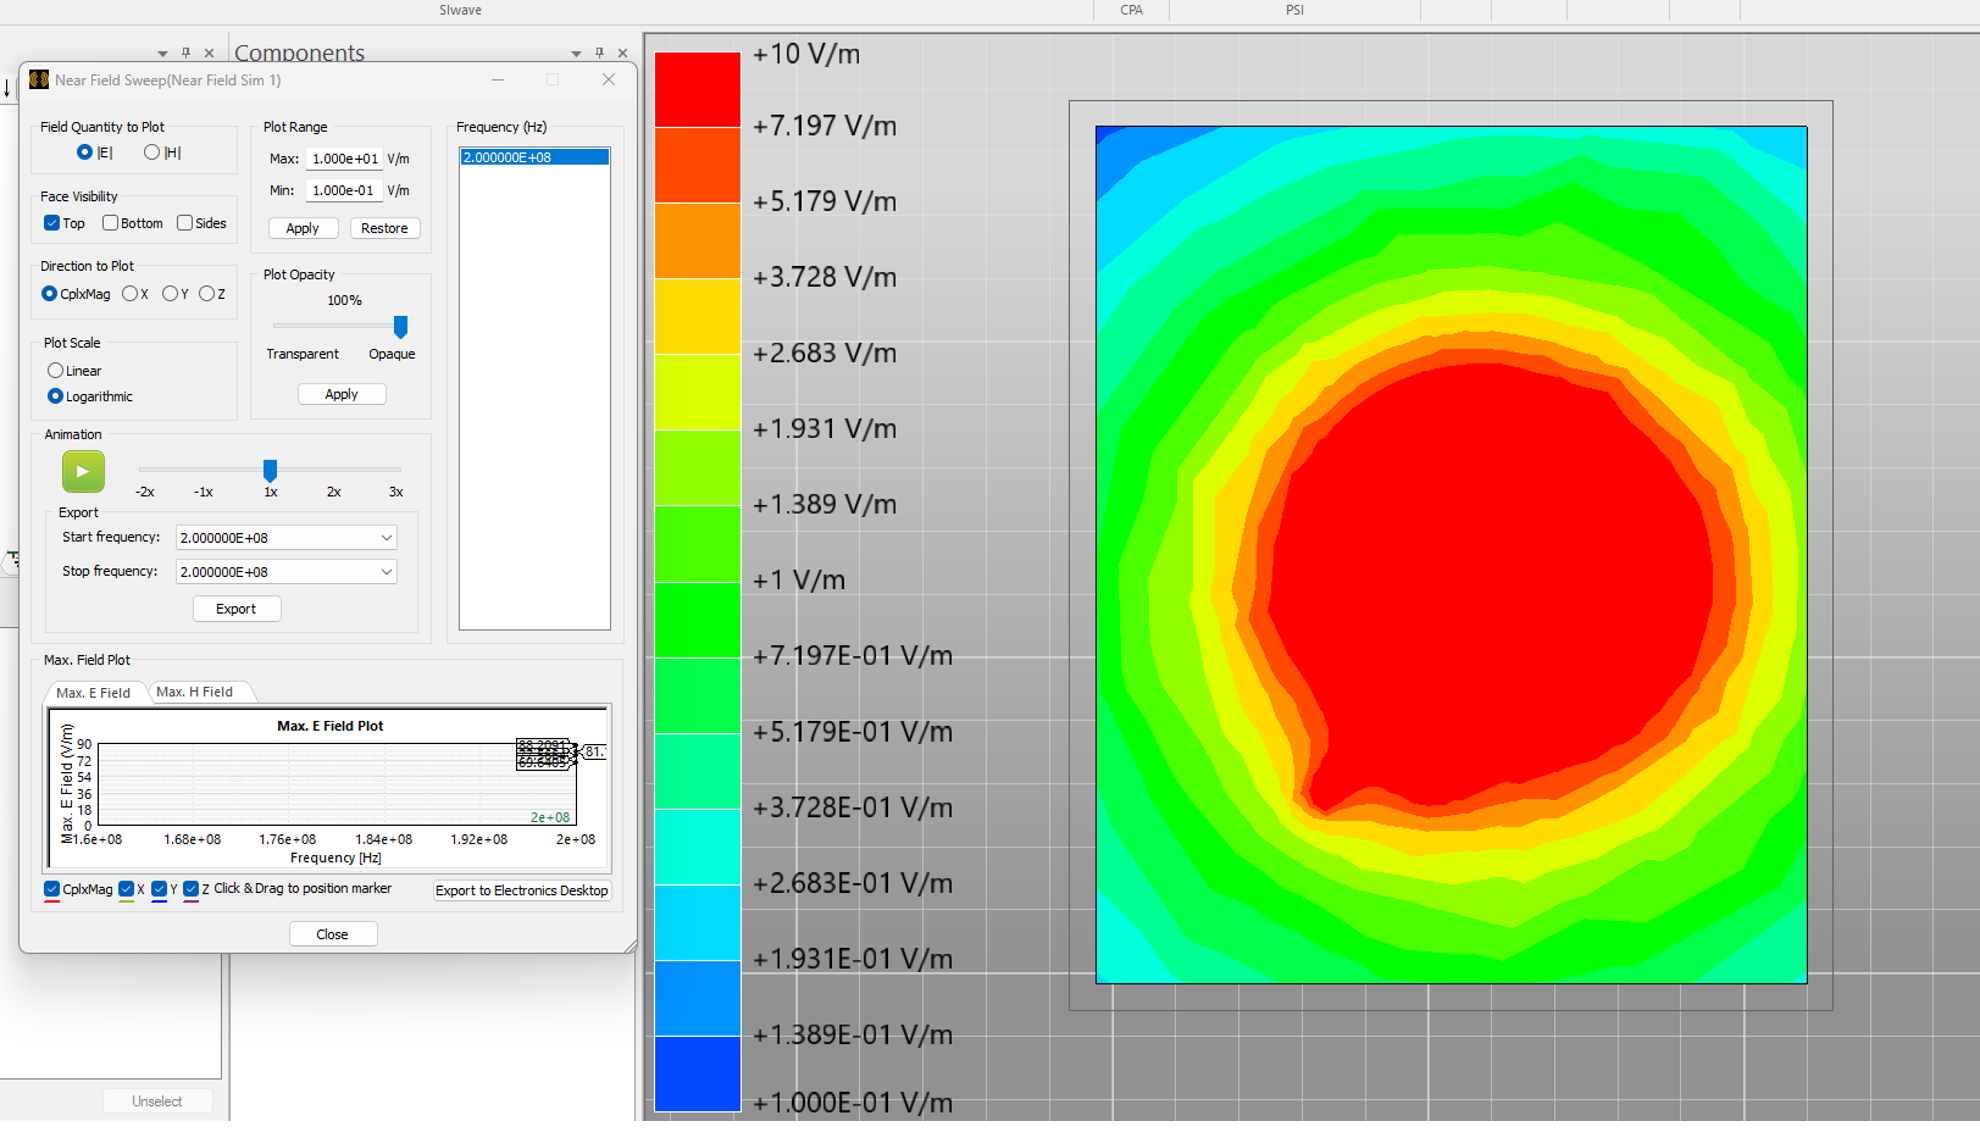Click the Plot Range Min input field
The height and width of the screenshot is (1134, 1980).
click(343, 191)
